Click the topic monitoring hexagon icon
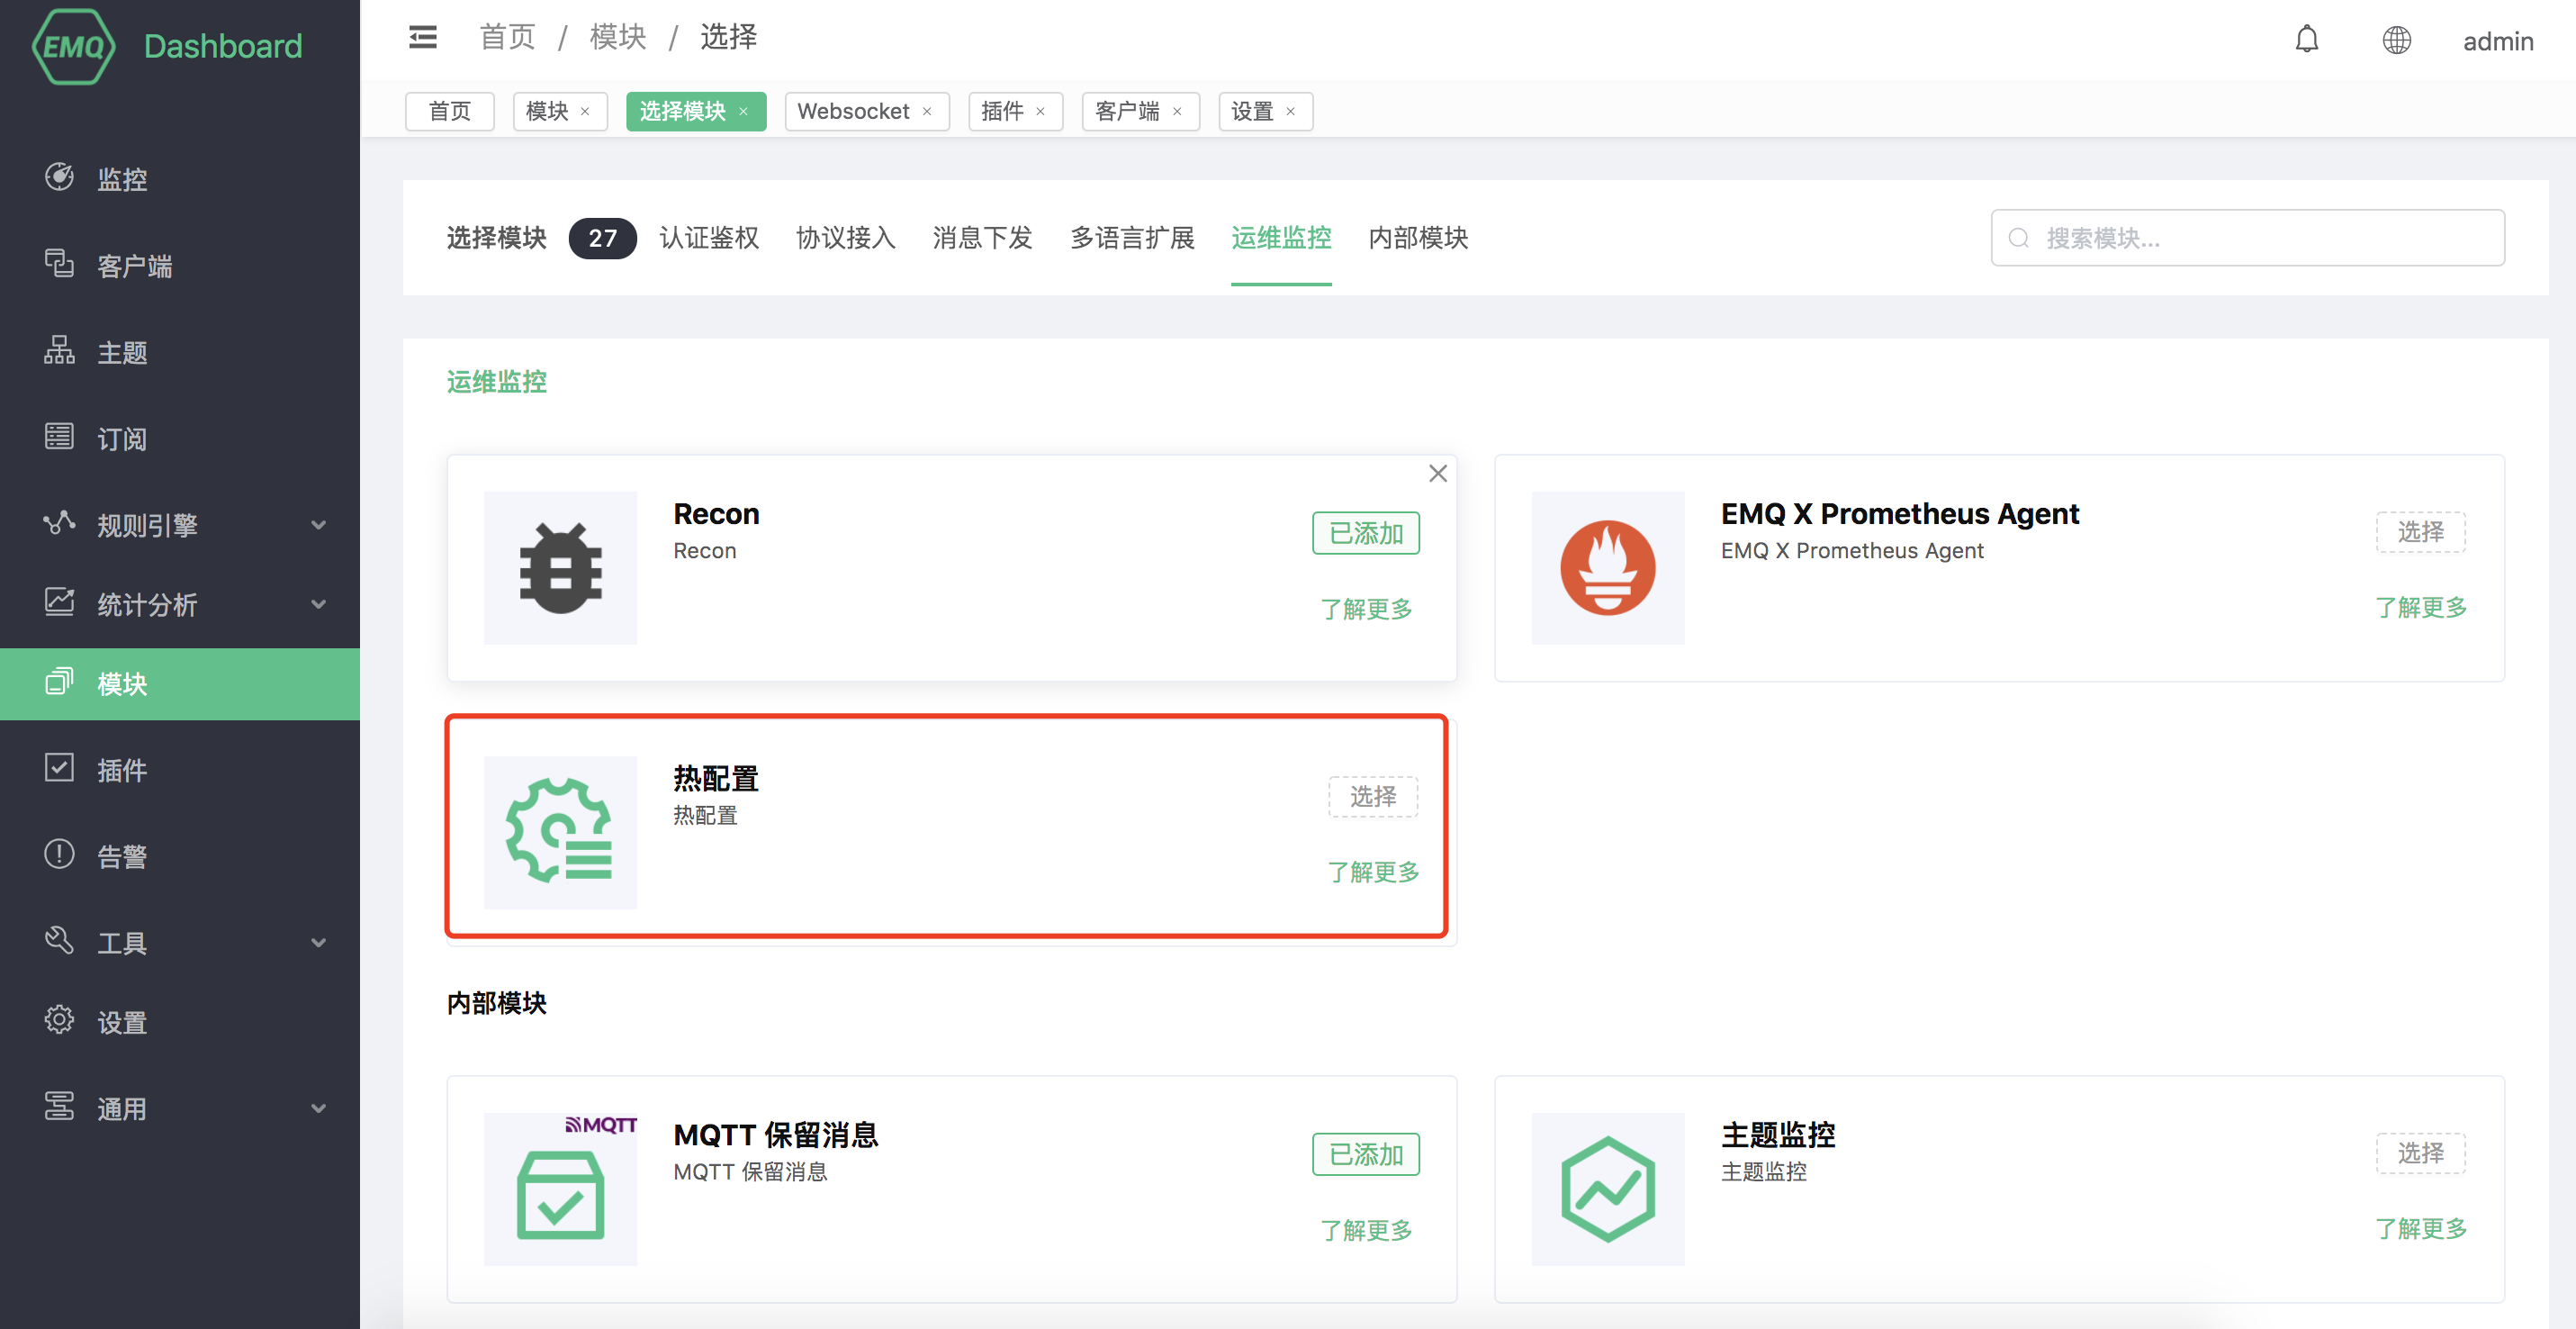The image size is (2576, 1329). click(1607, 1189)
